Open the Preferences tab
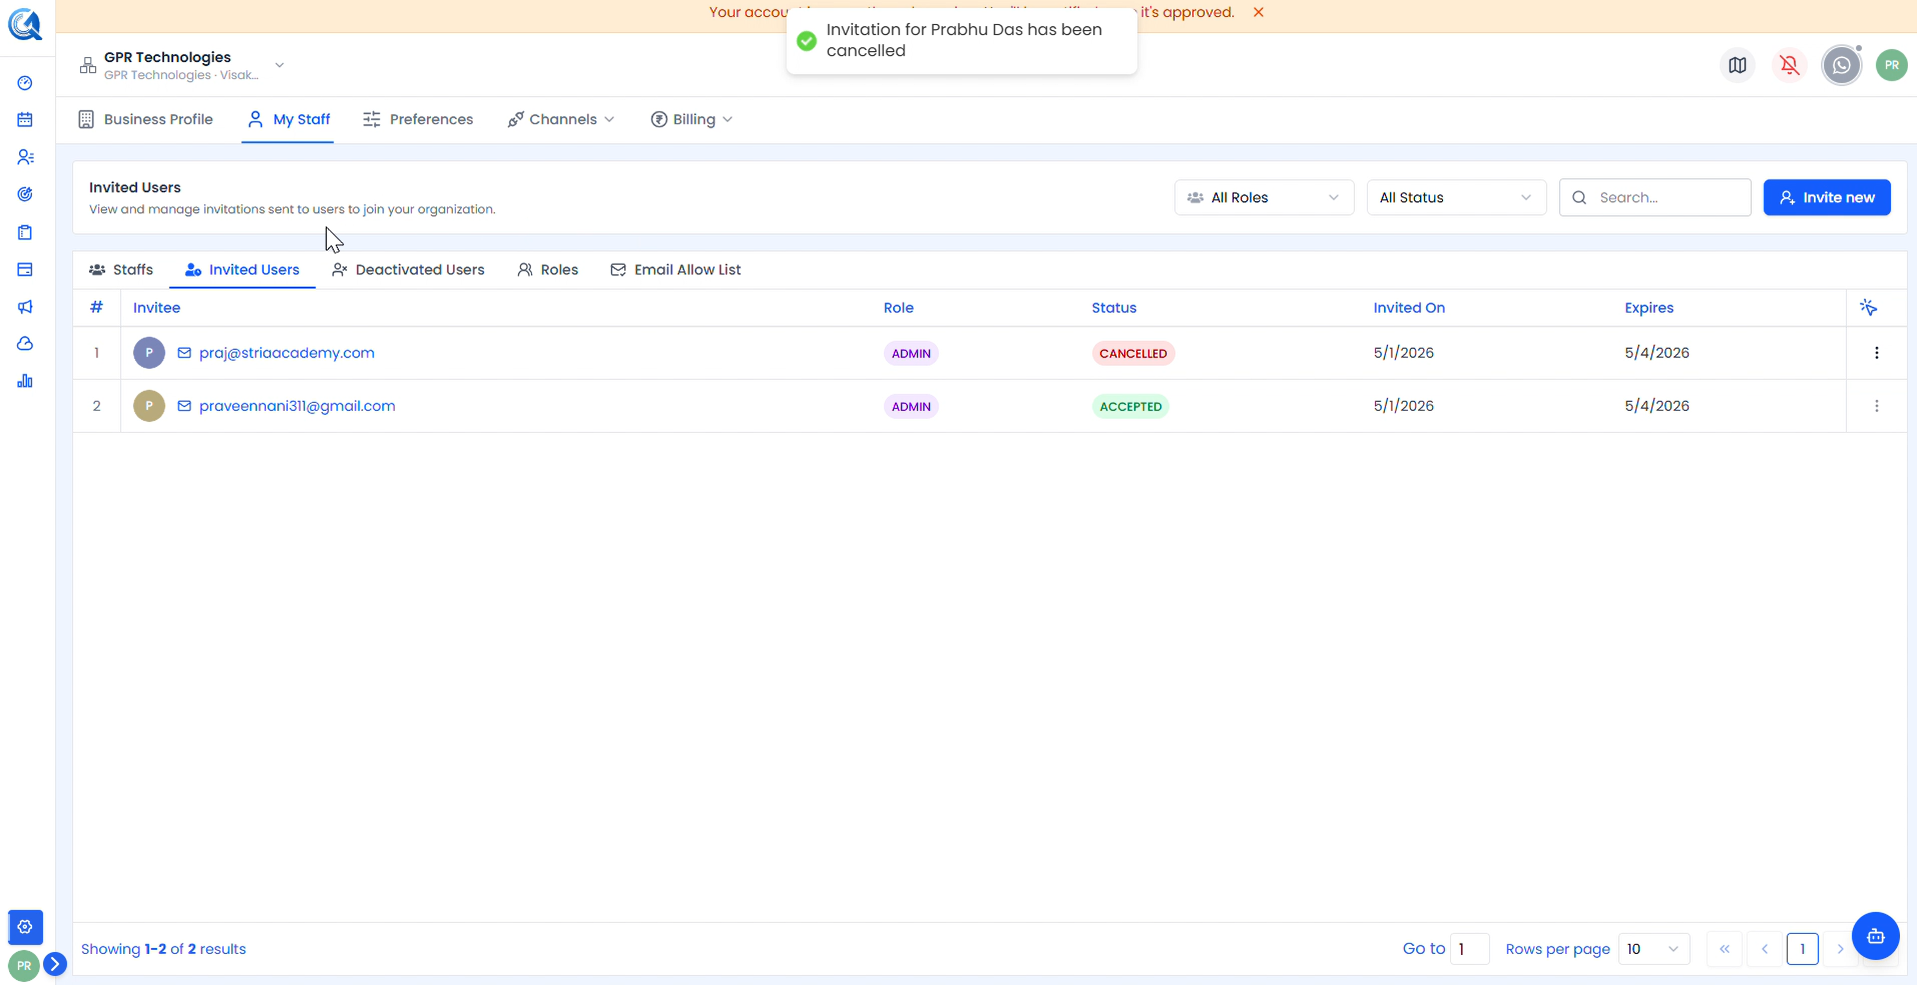 click(418, 119)
